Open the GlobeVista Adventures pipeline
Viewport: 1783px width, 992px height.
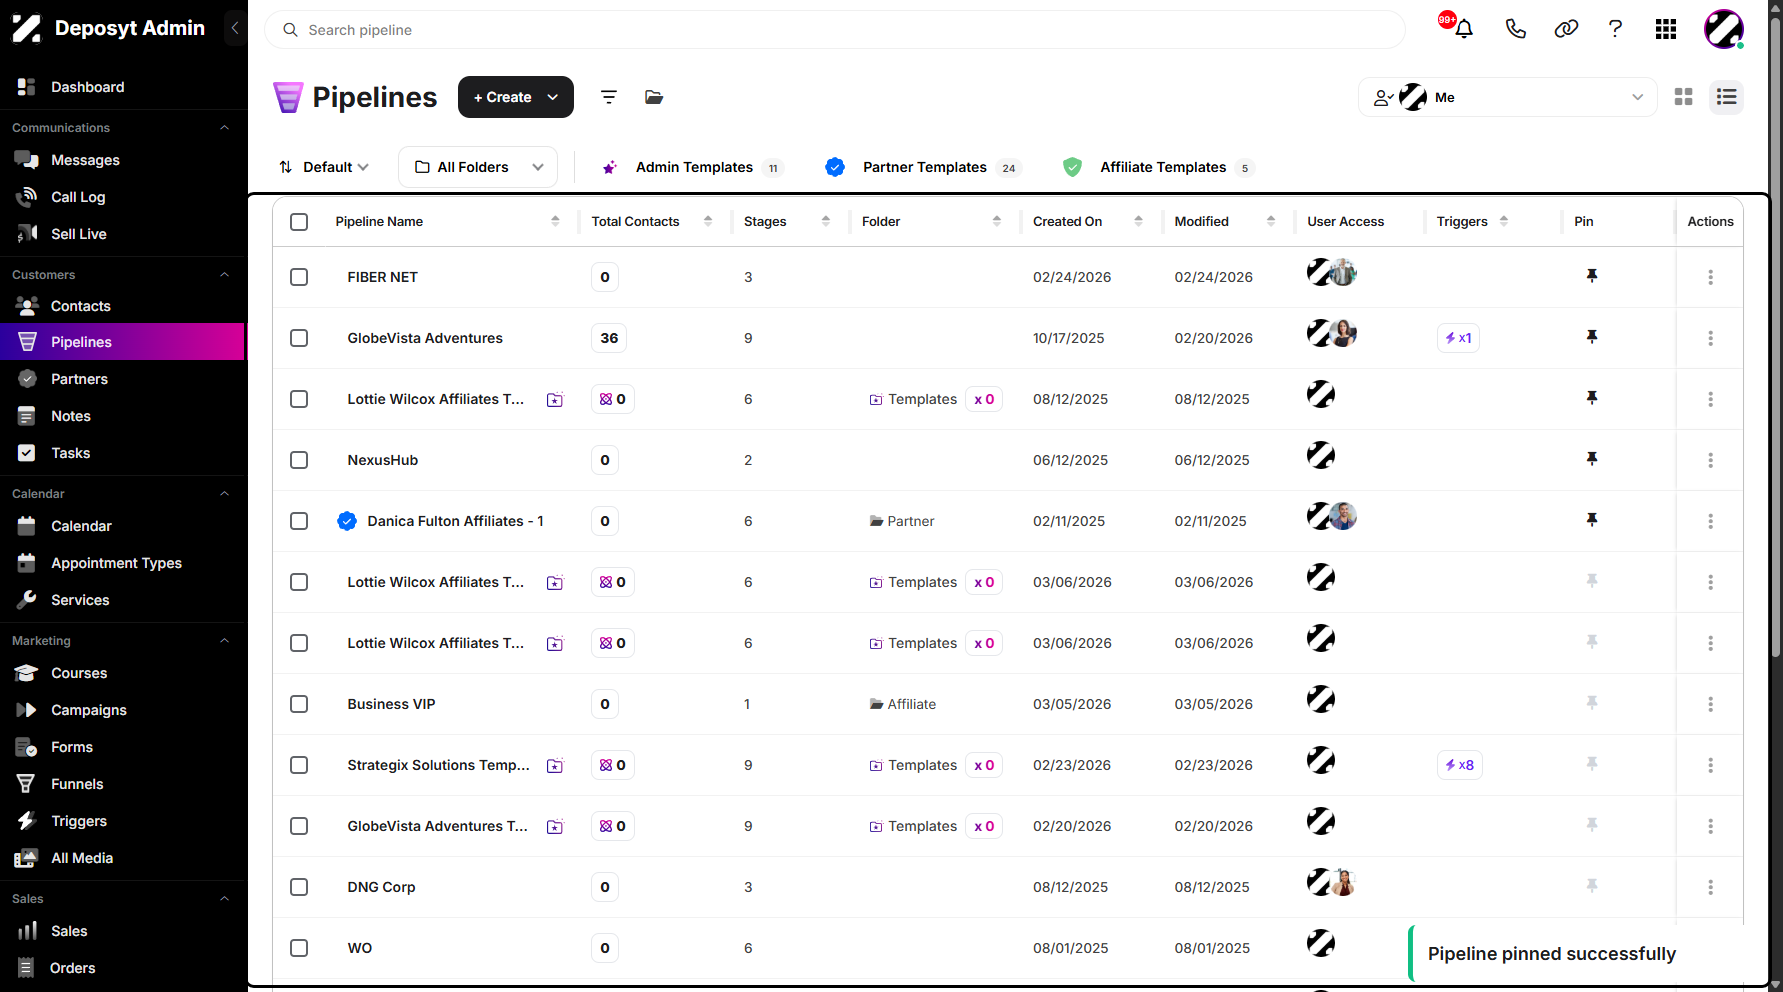click(x=425, y=338)
